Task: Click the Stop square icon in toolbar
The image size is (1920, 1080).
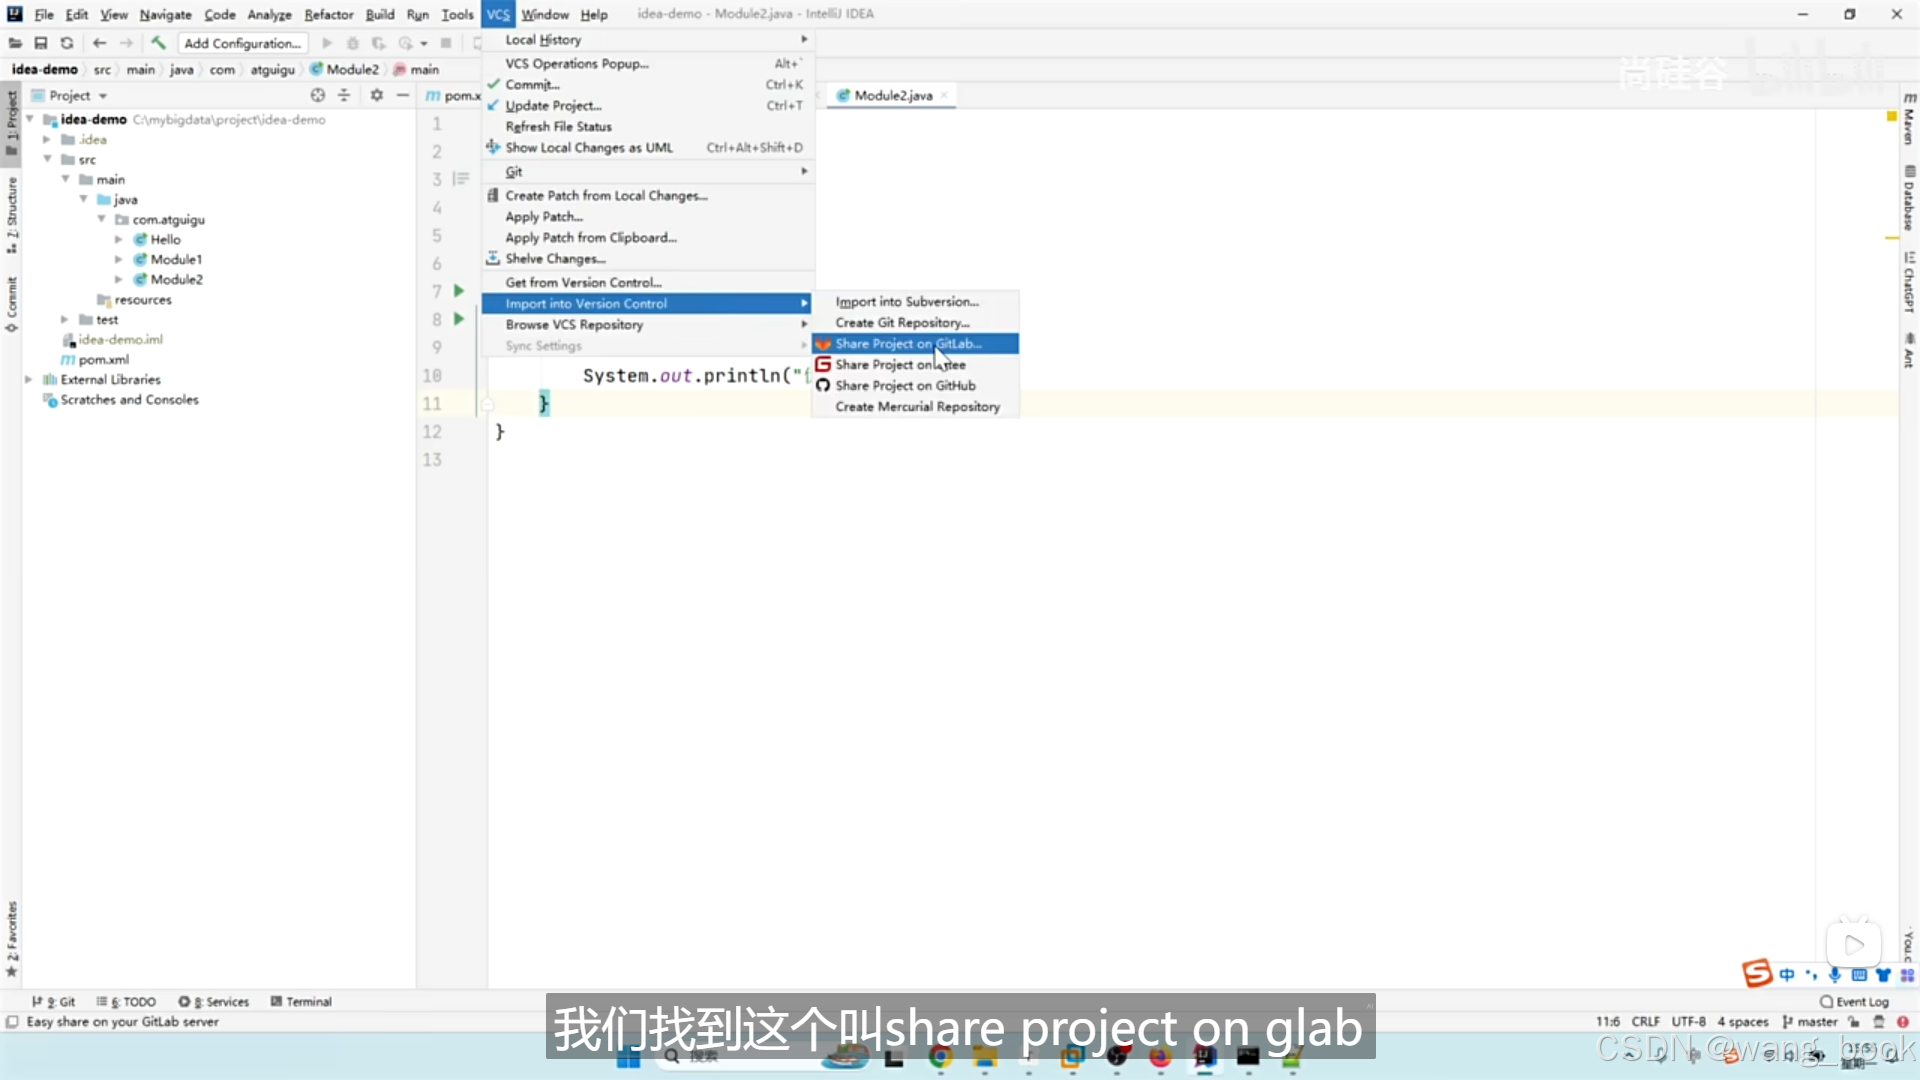Action: pyautogui.click(x=446, y=43)
